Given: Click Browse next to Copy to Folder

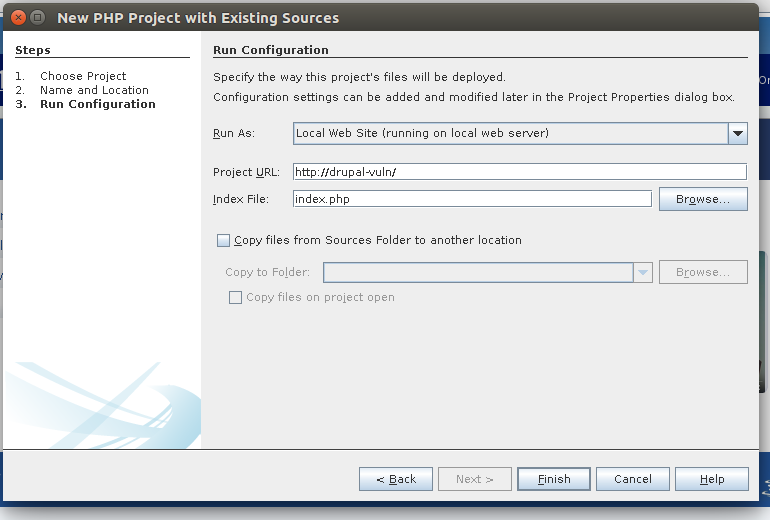Looking at the screenshot, I should tap(703, 272).
